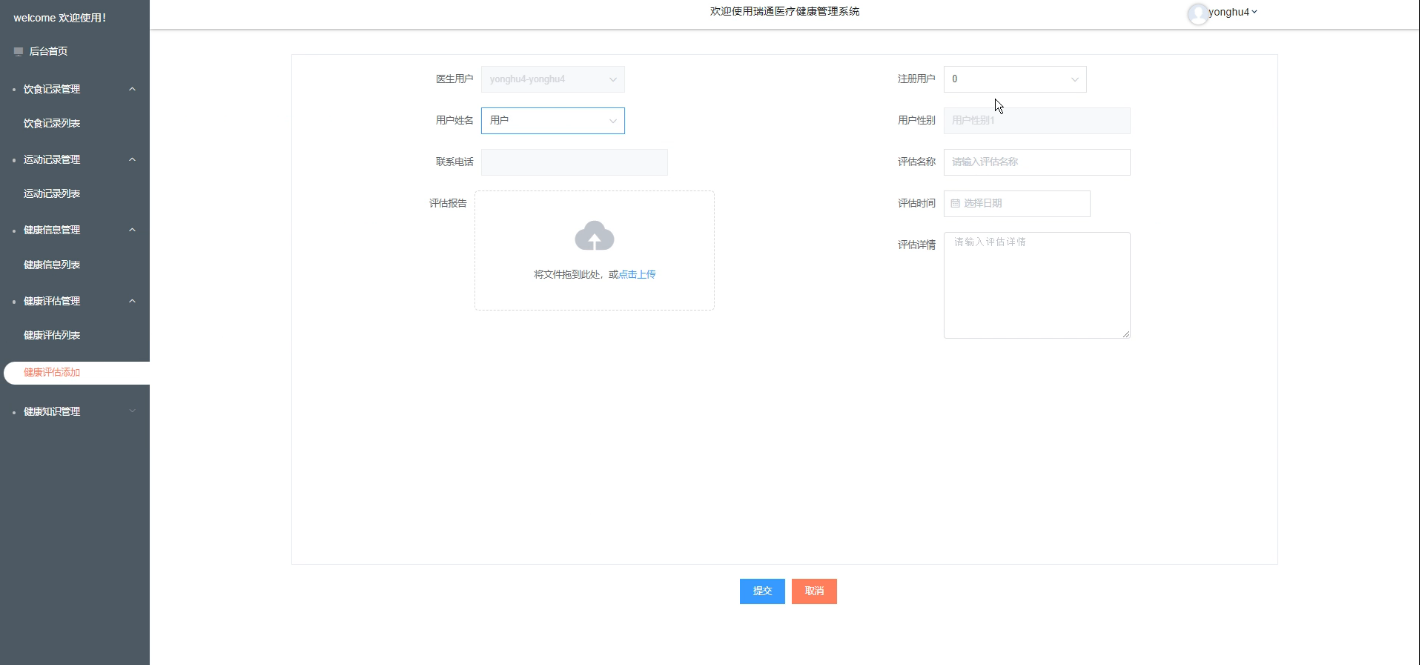Select 健康评估添加 menu item
The height and width of the screenshot is (665, 1422).
pos(77,372)
